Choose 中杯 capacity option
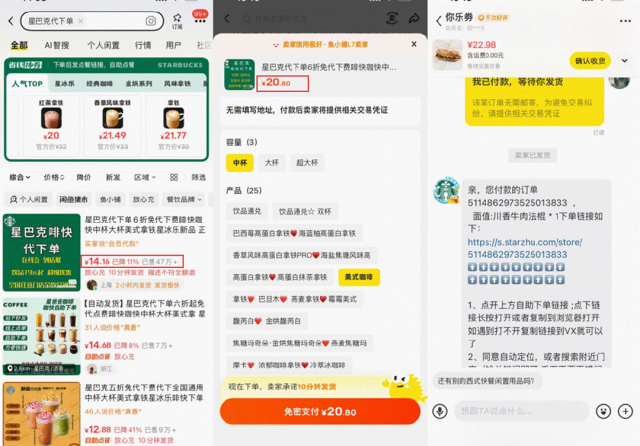The height and width of the screenshot is (446, 640). [240, 163]
